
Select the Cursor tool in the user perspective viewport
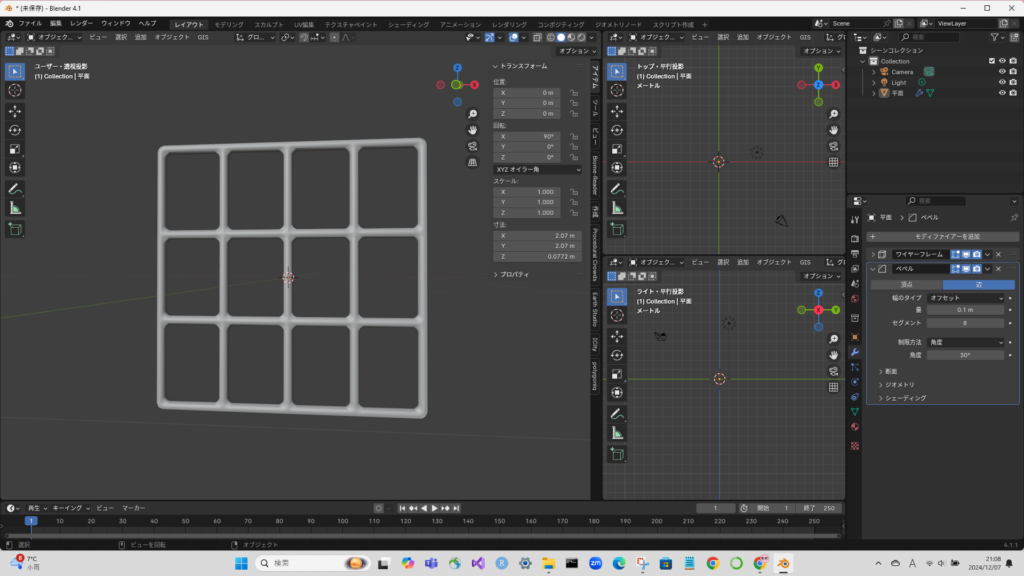click(x=15, y=90)
